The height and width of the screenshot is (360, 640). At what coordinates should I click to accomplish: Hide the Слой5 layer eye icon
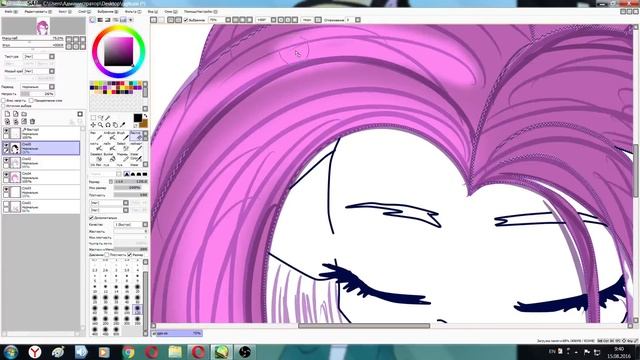point(6,146)
